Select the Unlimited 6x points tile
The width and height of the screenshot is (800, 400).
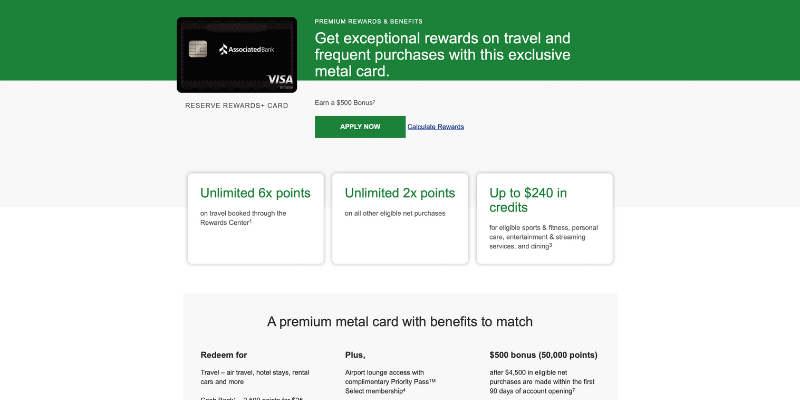(x=255, y=218)
